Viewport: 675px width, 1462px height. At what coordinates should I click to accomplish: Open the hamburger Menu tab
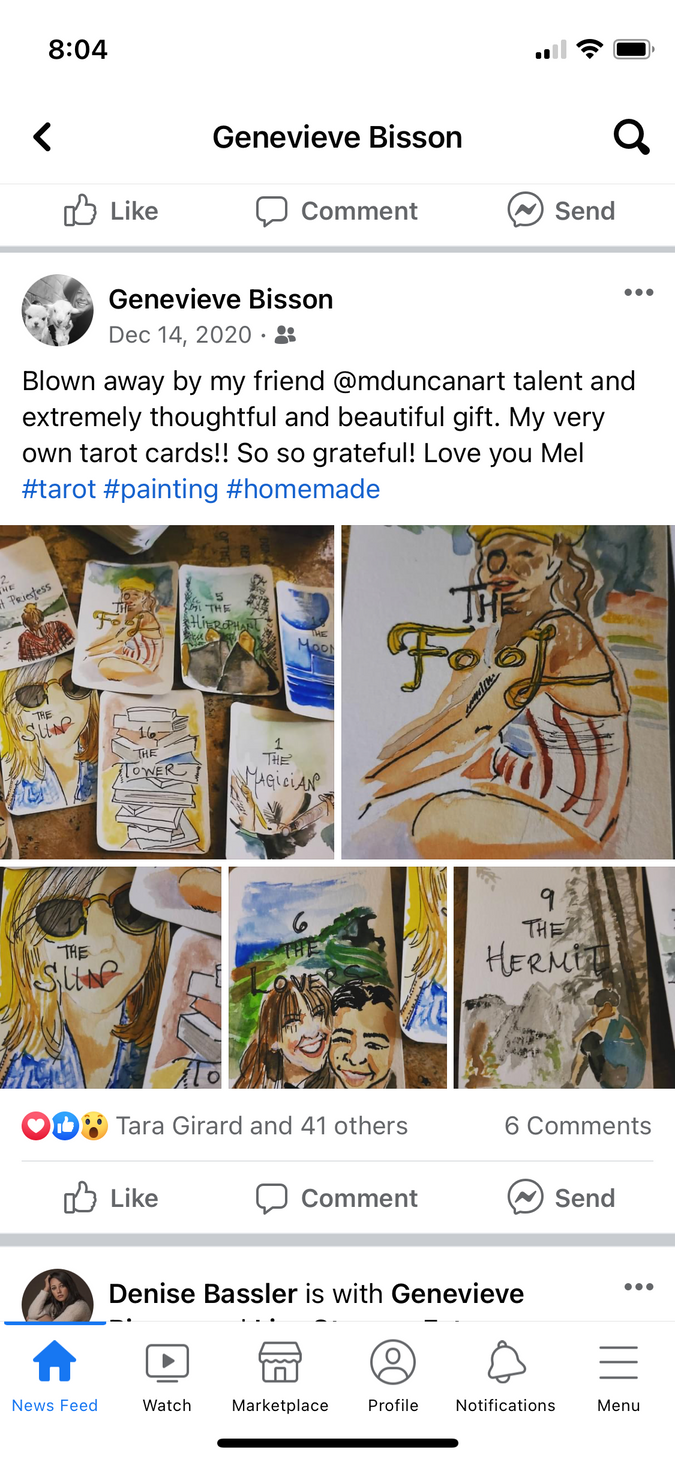click(619, 1377)
